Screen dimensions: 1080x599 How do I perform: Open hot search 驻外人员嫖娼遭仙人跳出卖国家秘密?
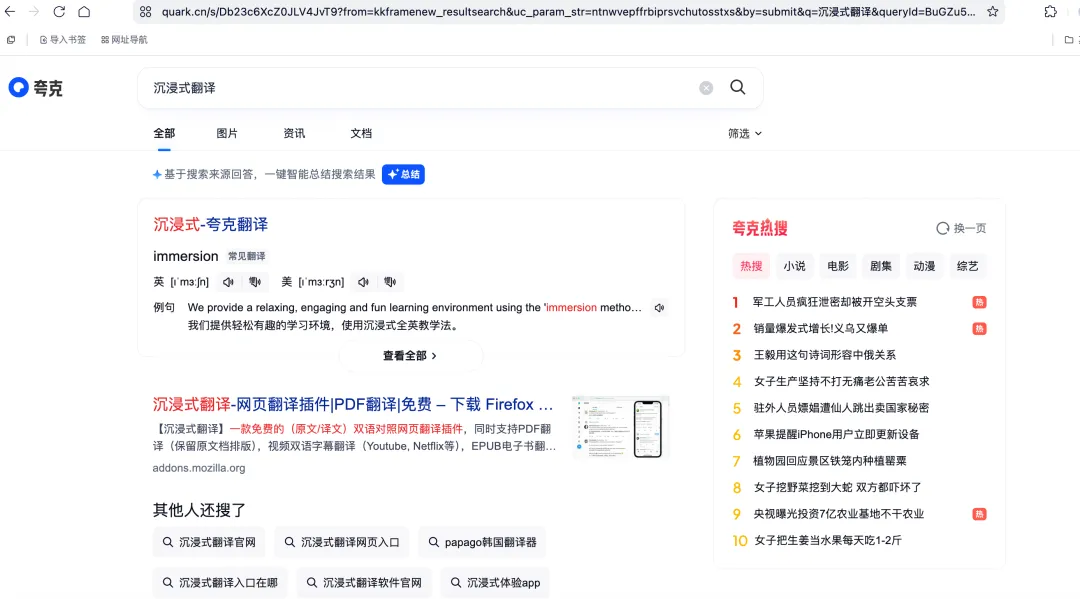click(841, 408)
